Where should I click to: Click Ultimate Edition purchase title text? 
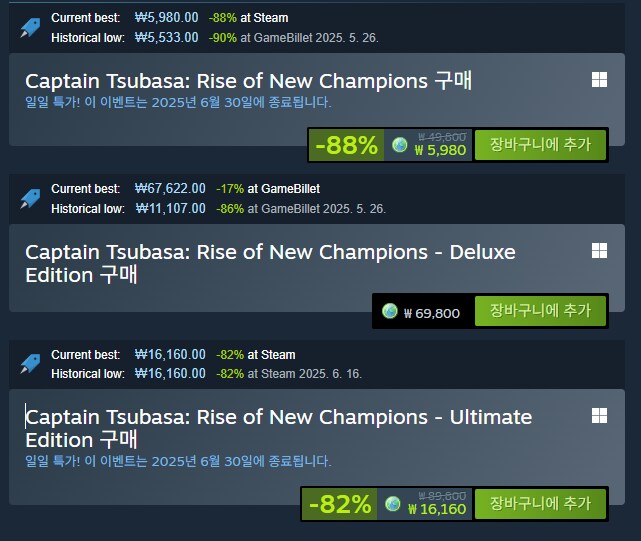pyautogui.click(x=278, y=428)
